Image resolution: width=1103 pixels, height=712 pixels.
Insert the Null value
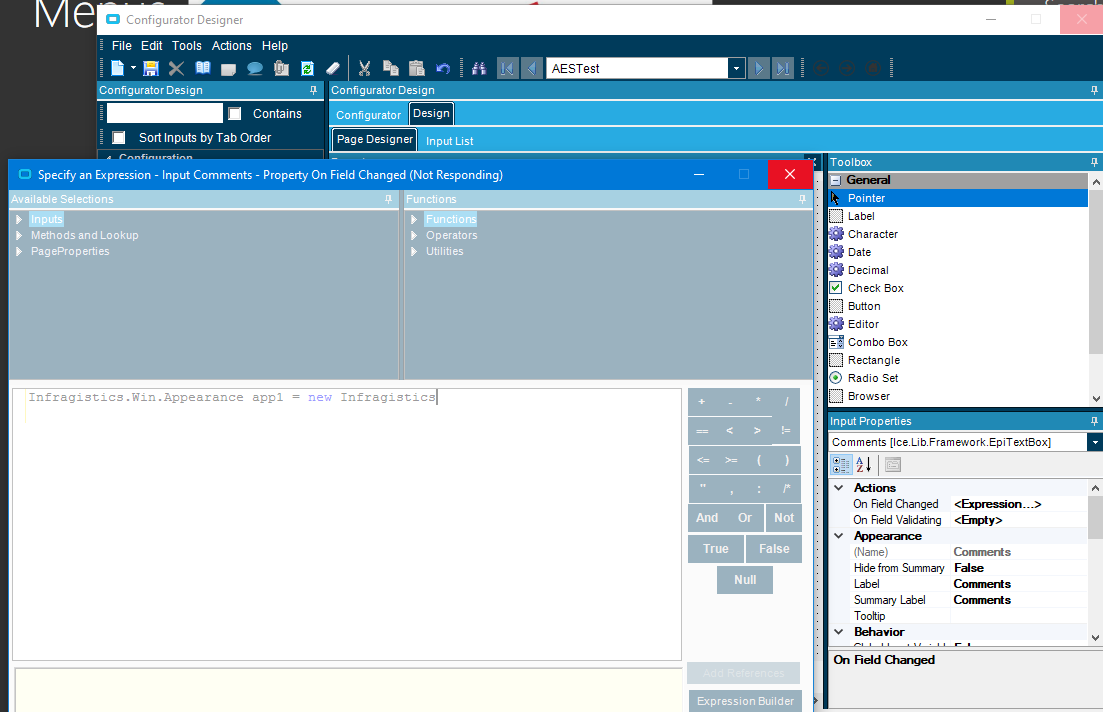tap(745, 580)
